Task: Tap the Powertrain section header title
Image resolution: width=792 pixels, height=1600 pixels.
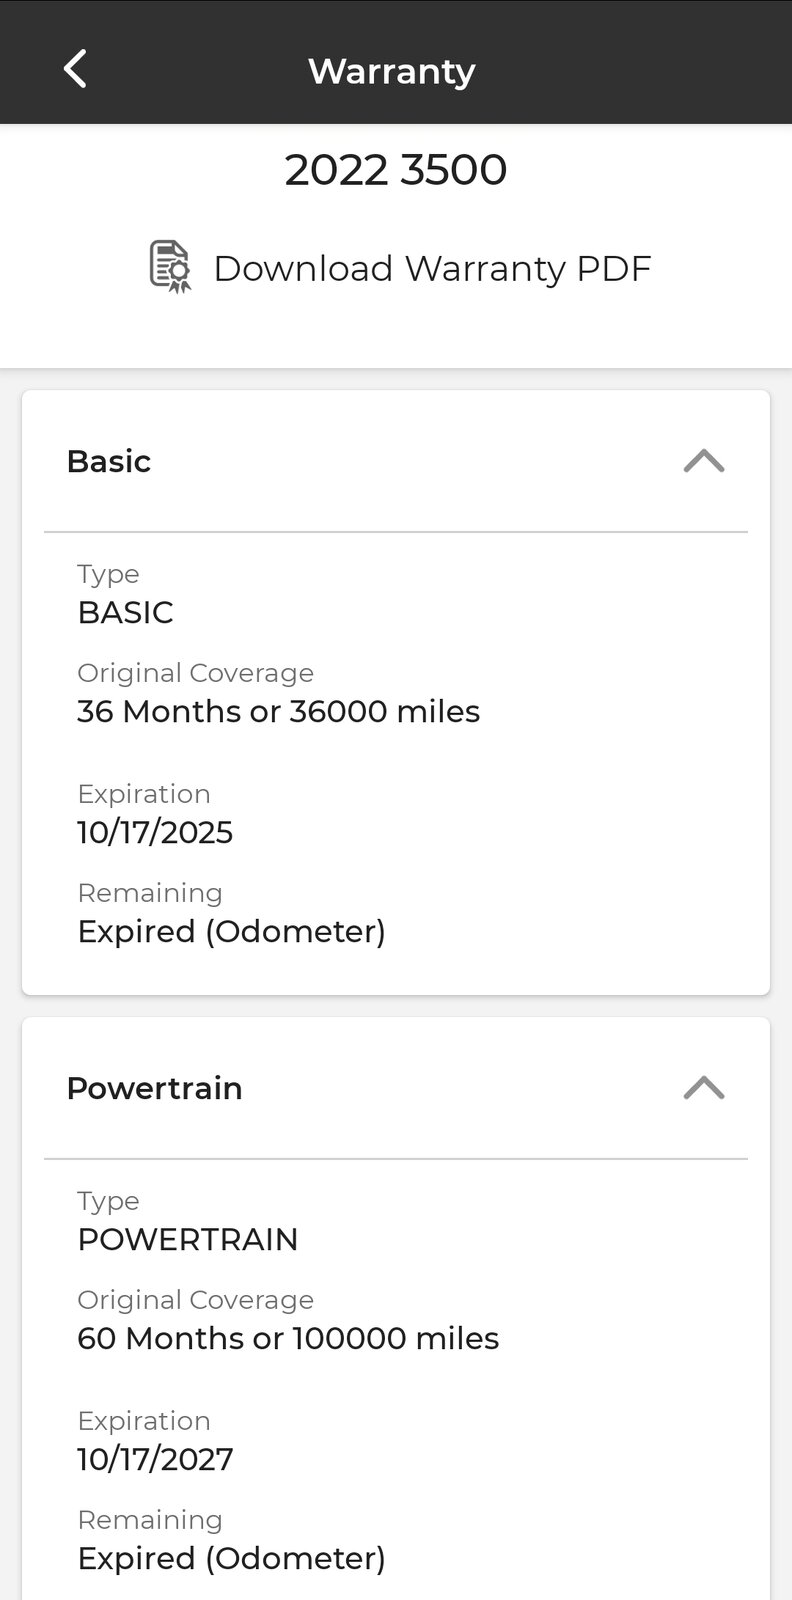Action: [x=154, y=1088]
